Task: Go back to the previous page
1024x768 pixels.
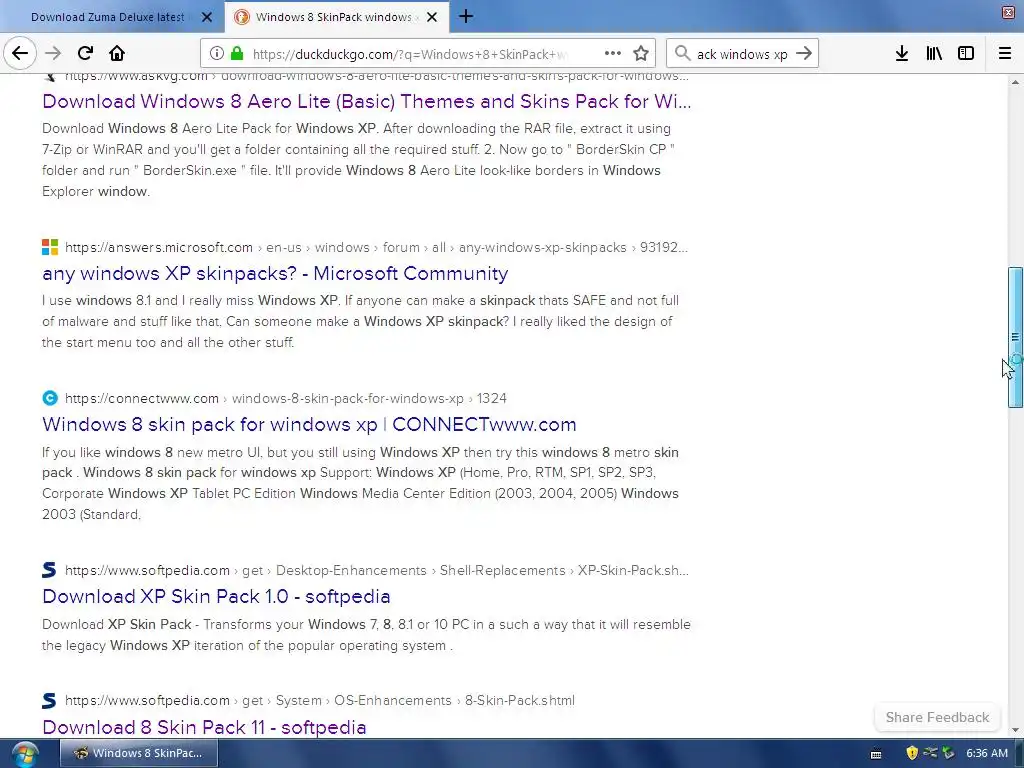Action: (x=20, y=53)
